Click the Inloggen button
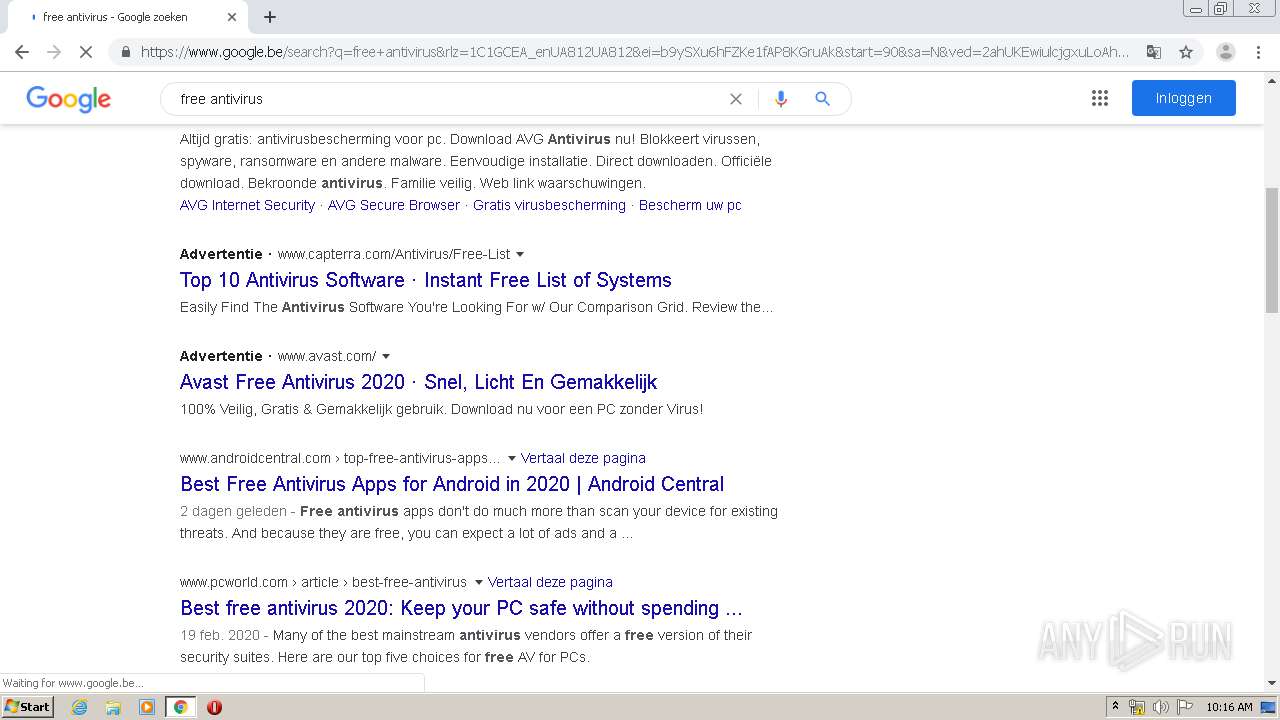Screen dimensions: 1280x720 pyautogui.click(x=1184, y=98)
